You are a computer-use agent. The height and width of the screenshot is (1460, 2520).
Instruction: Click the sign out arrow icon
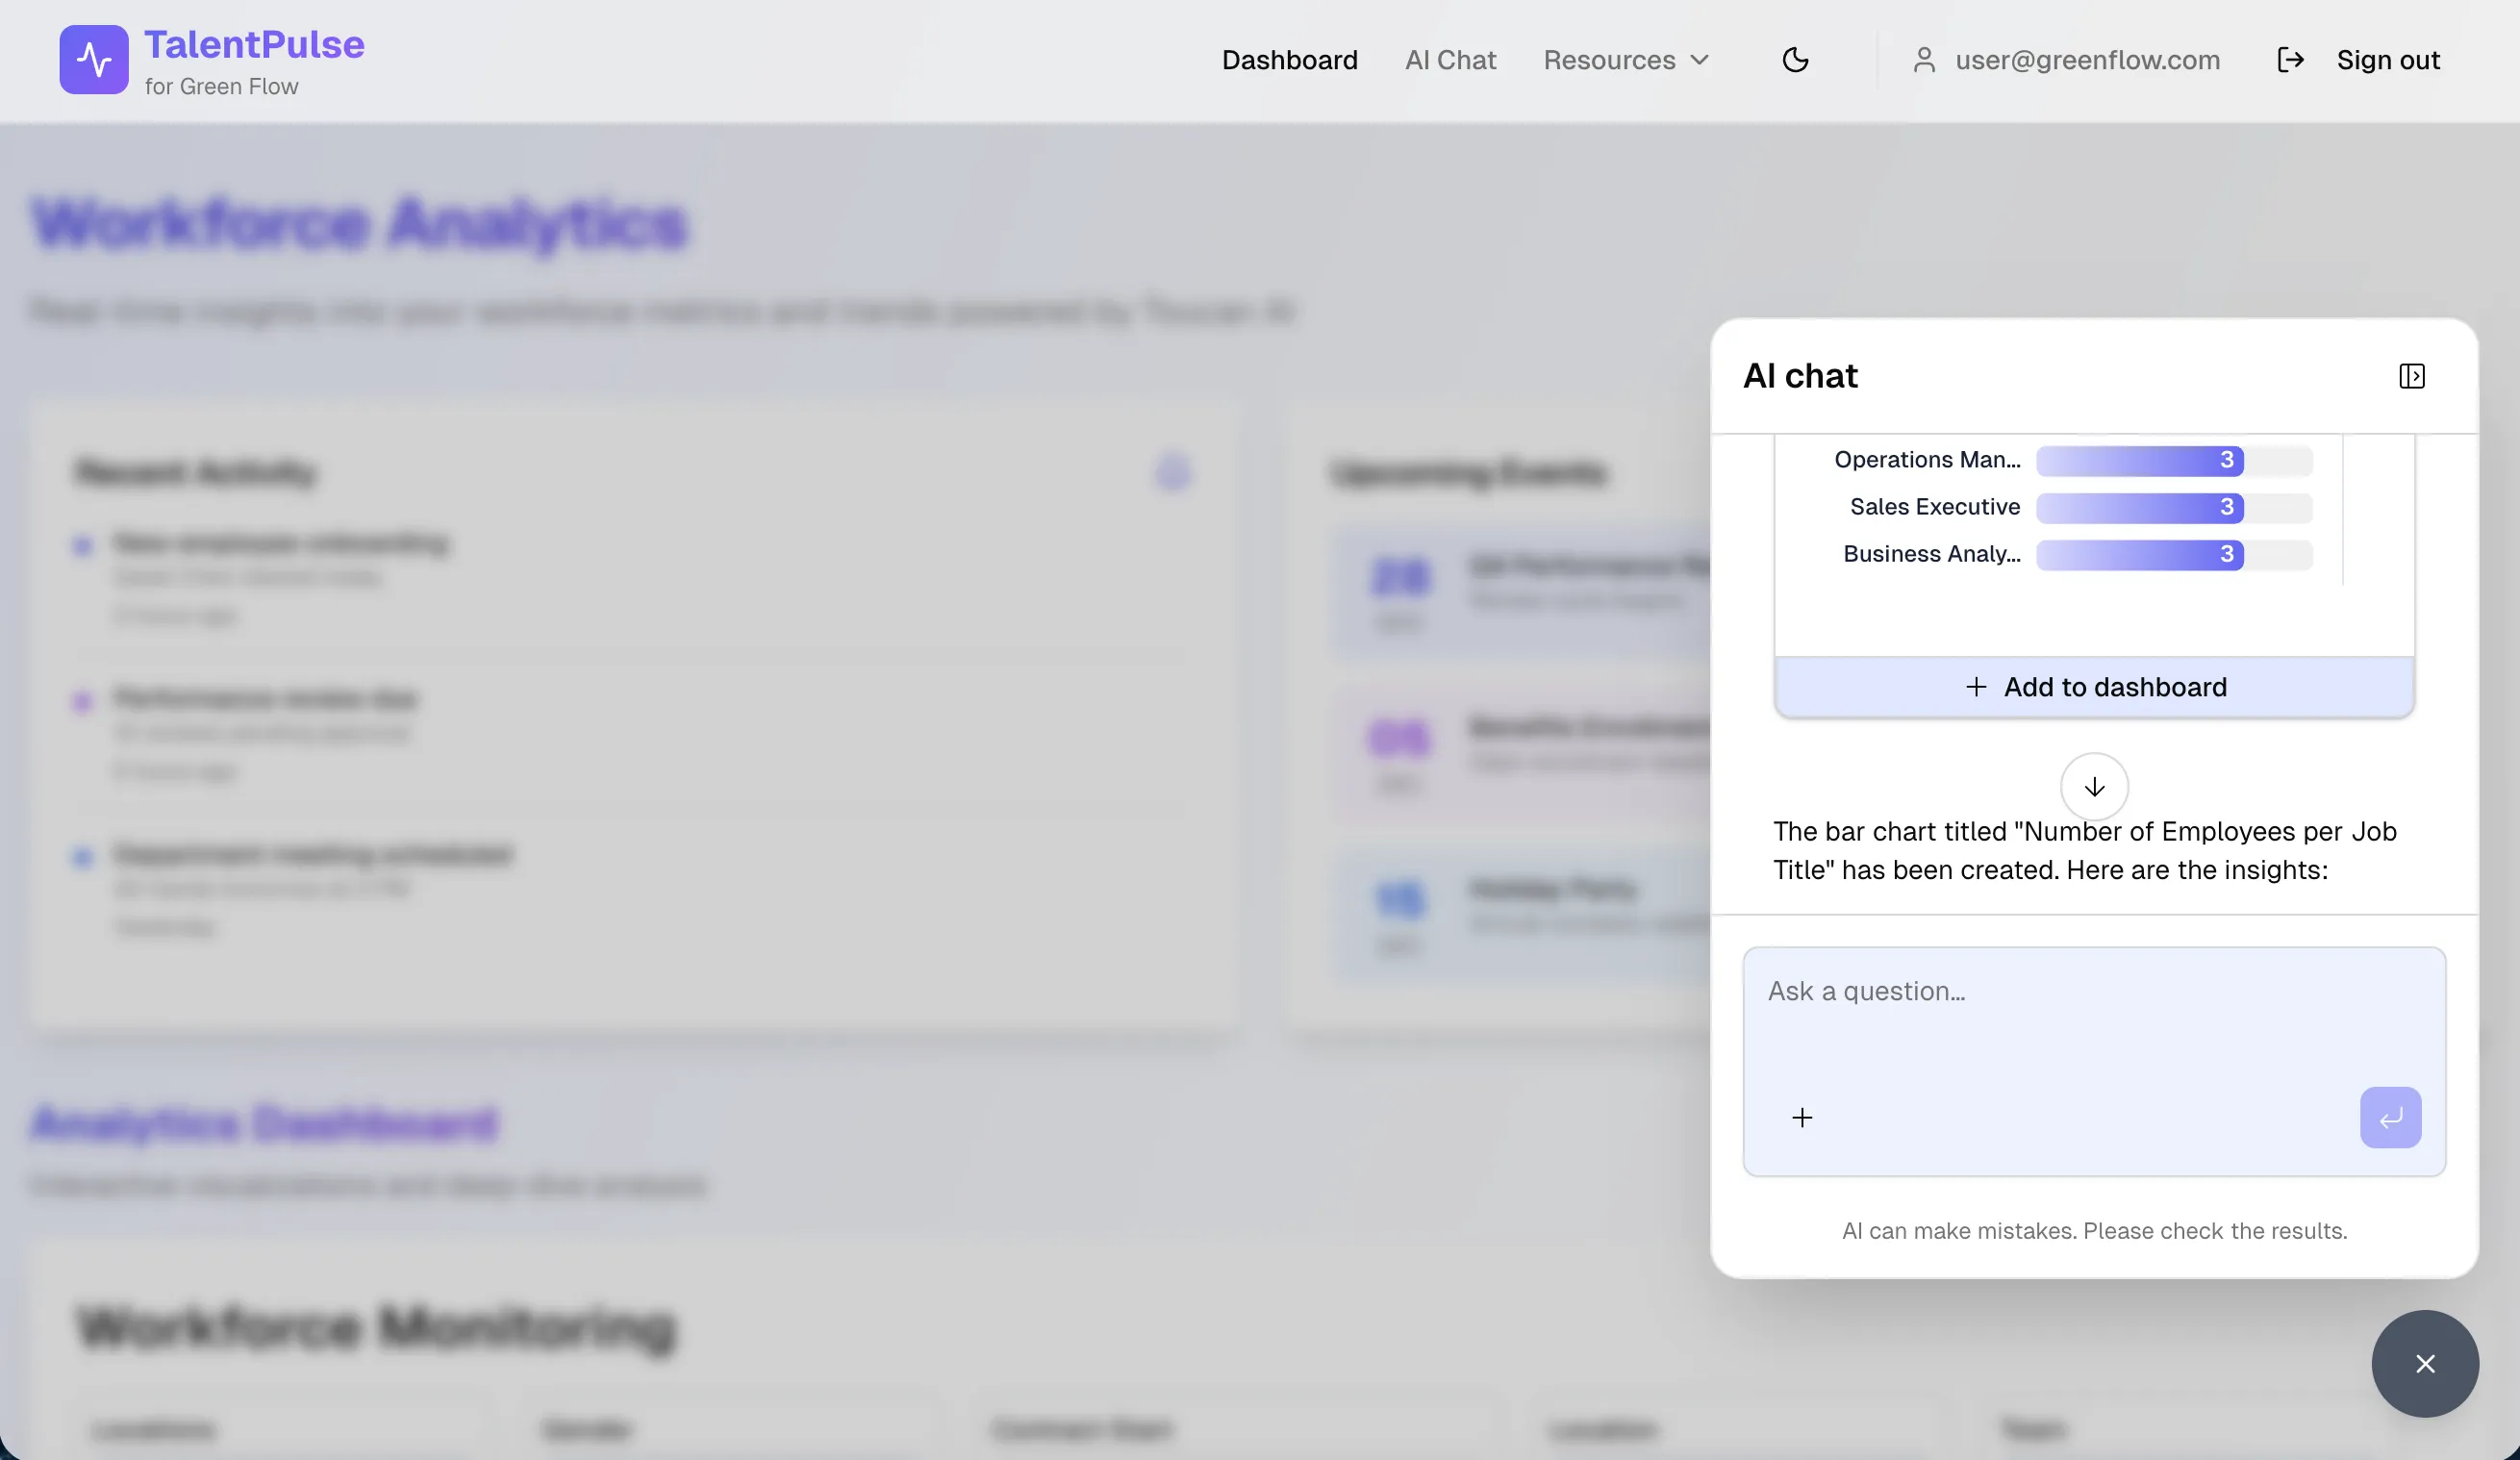[x=2290, y=60]
